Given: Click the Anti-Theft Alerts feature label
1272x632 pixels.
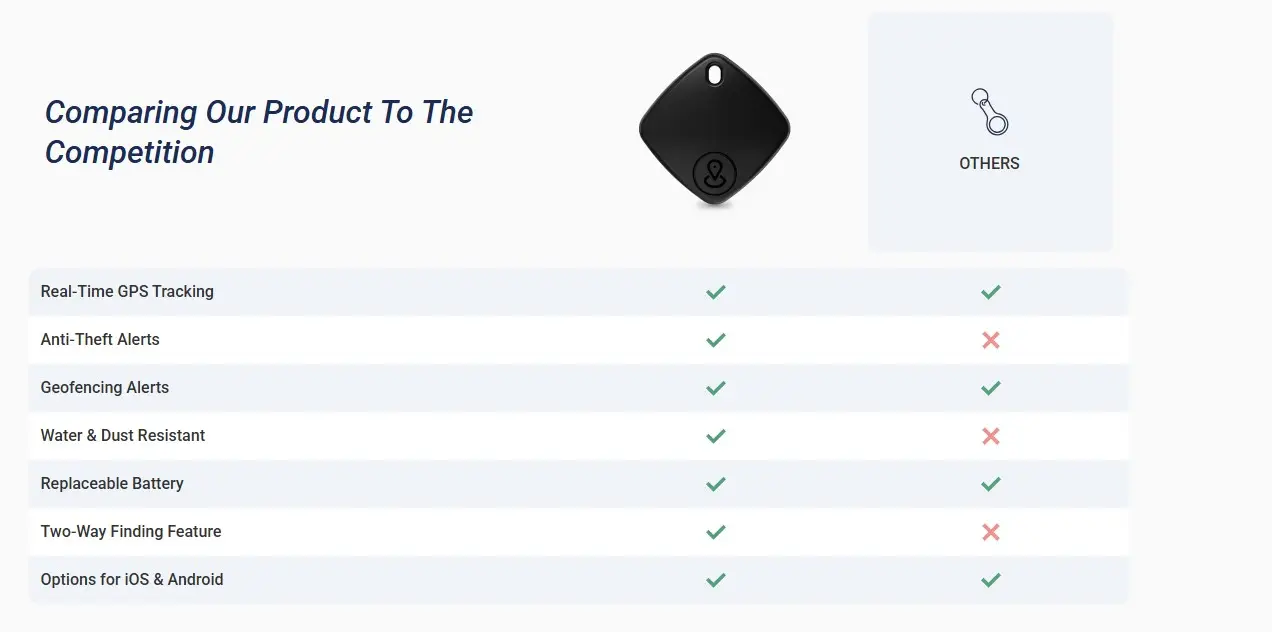Looking at the screenshot, I should pyautogui.click(x=100, y=340).
